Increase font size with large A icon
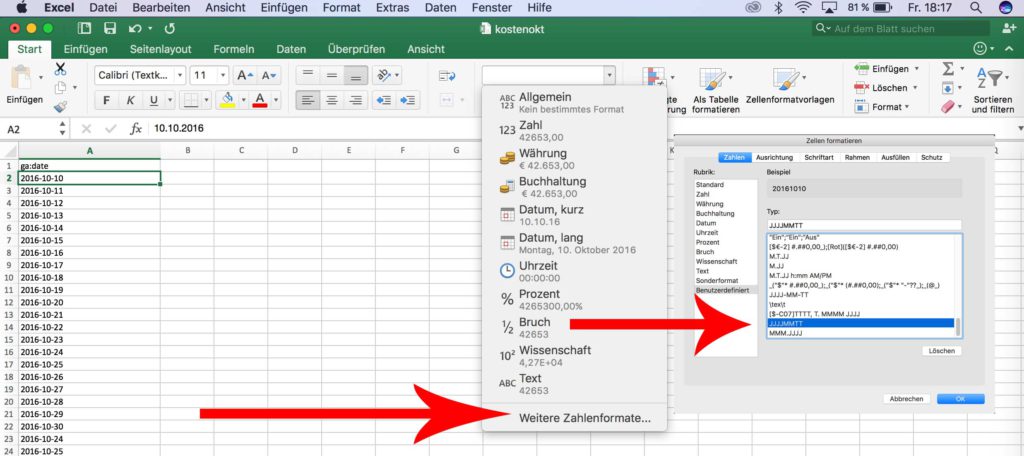The width and height of the screenshot is (1024, 456). pyautogui.click(x=246, y=75)
